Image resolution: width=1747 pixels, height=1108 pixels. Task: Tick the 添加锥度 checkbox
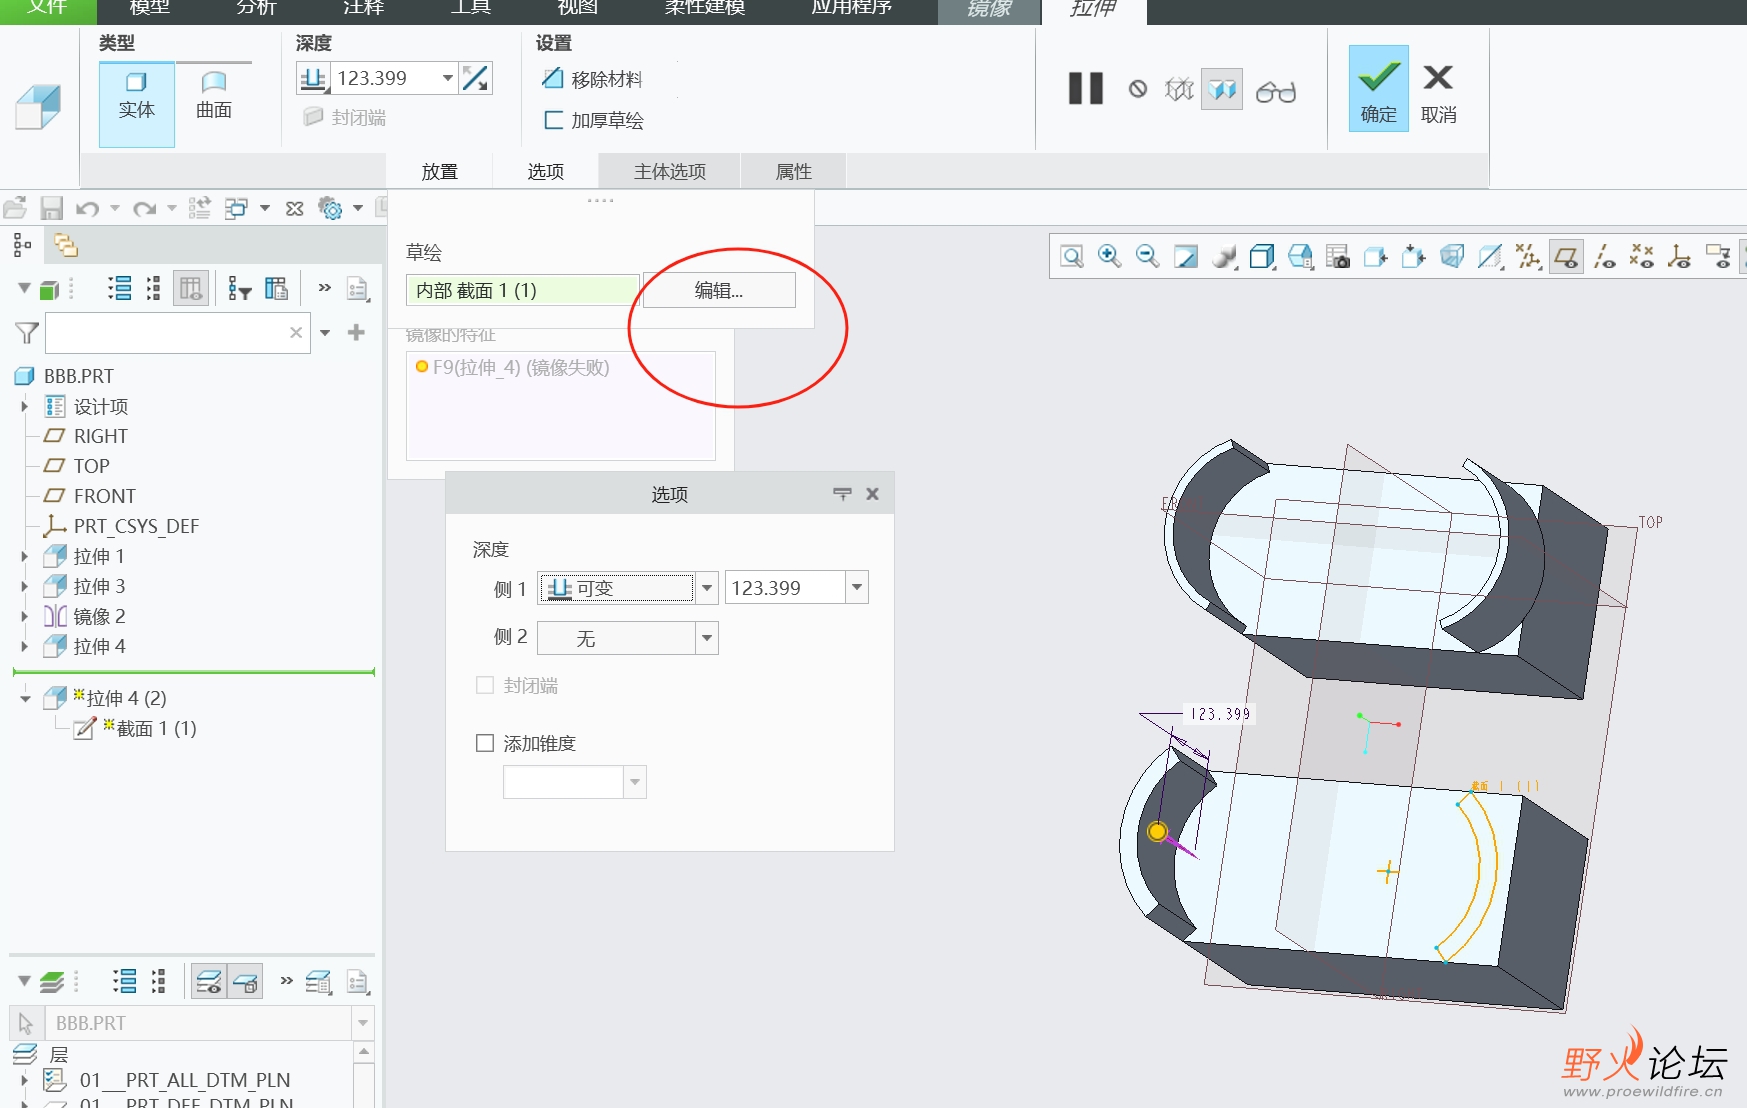pos(485,743)
